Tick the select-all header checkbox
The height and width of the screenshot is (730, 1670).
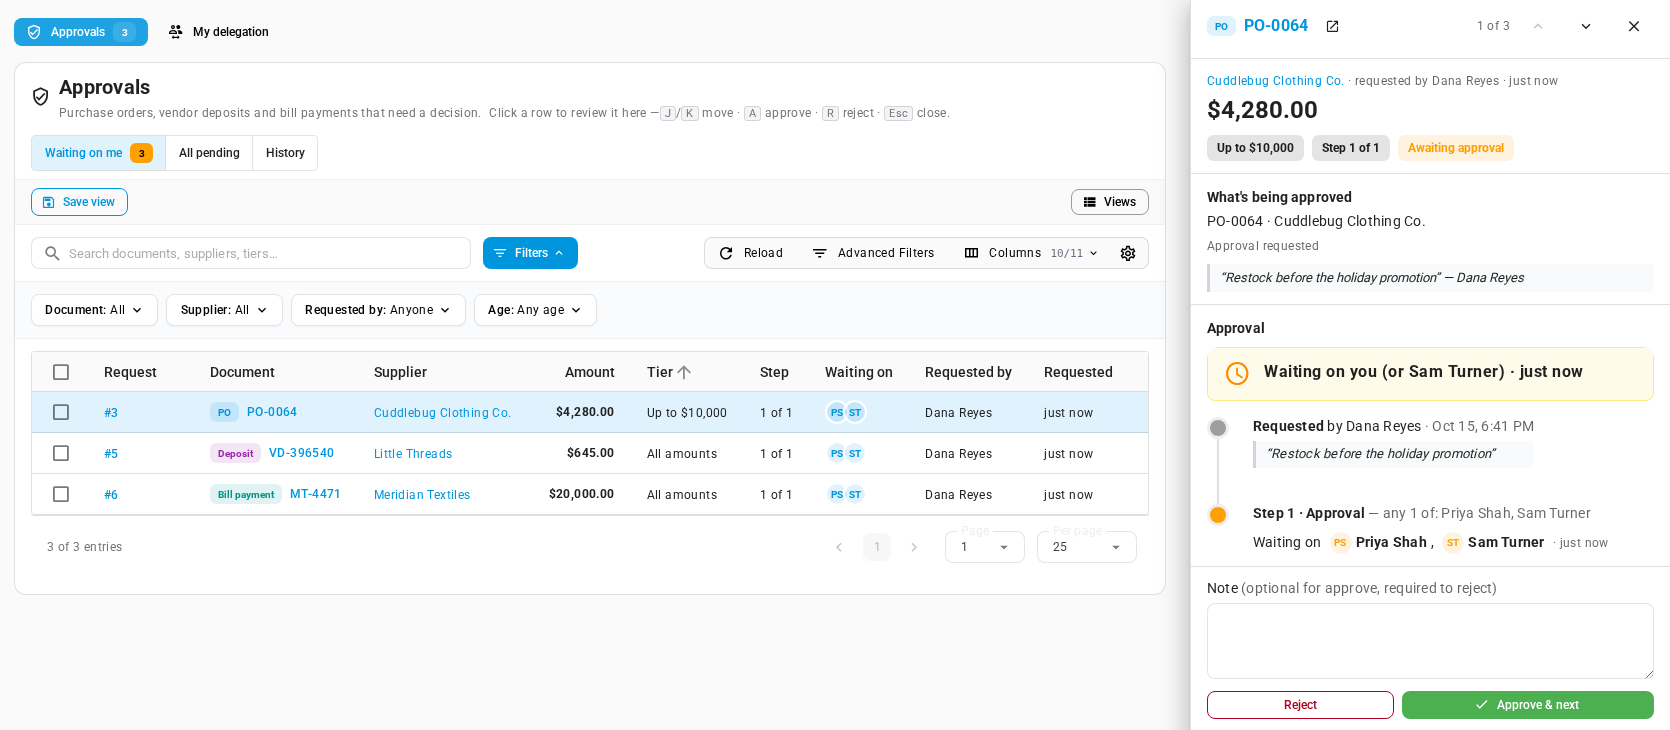coord(61,372)
